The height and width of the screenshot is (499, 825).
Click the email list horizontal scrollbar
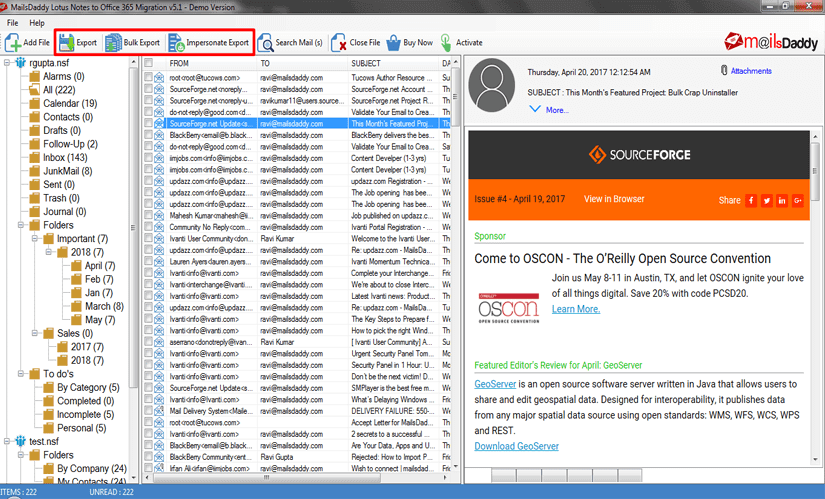[267, 477]
